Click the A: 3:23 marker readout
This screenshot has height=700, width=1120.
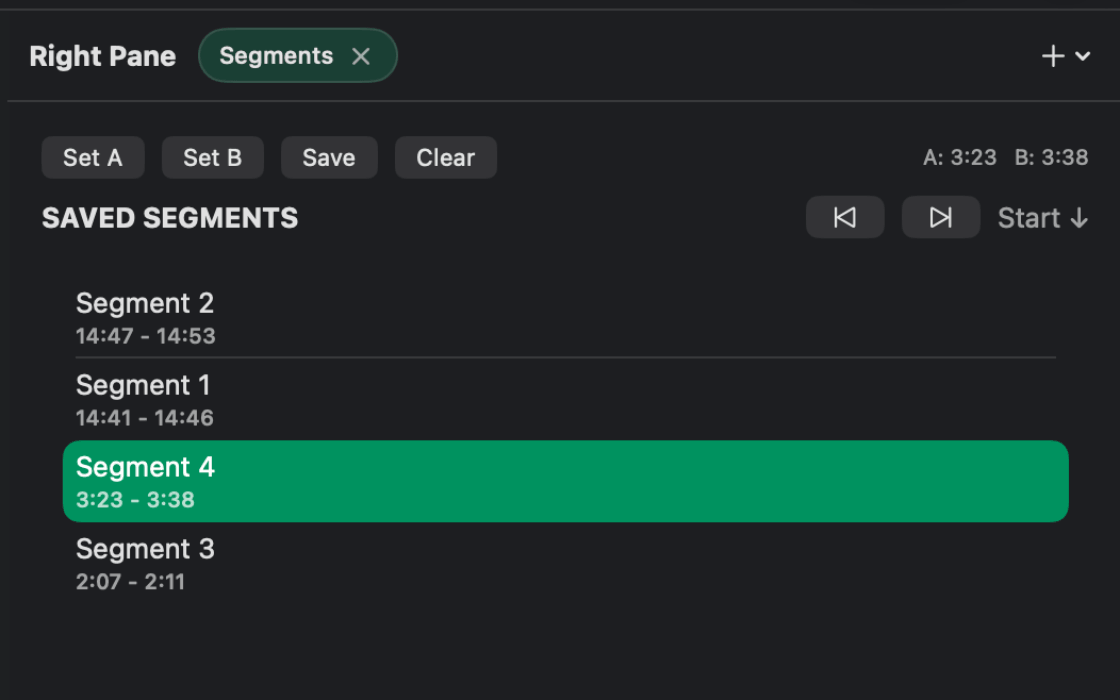959,158
